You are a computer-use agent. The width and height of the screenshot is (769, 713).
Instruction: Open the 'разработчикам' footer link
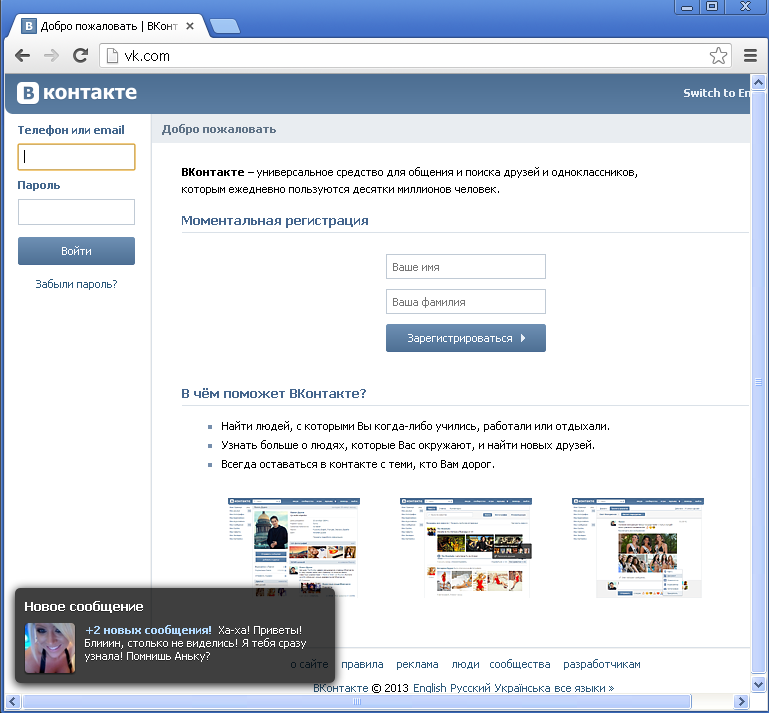[602, 664]
